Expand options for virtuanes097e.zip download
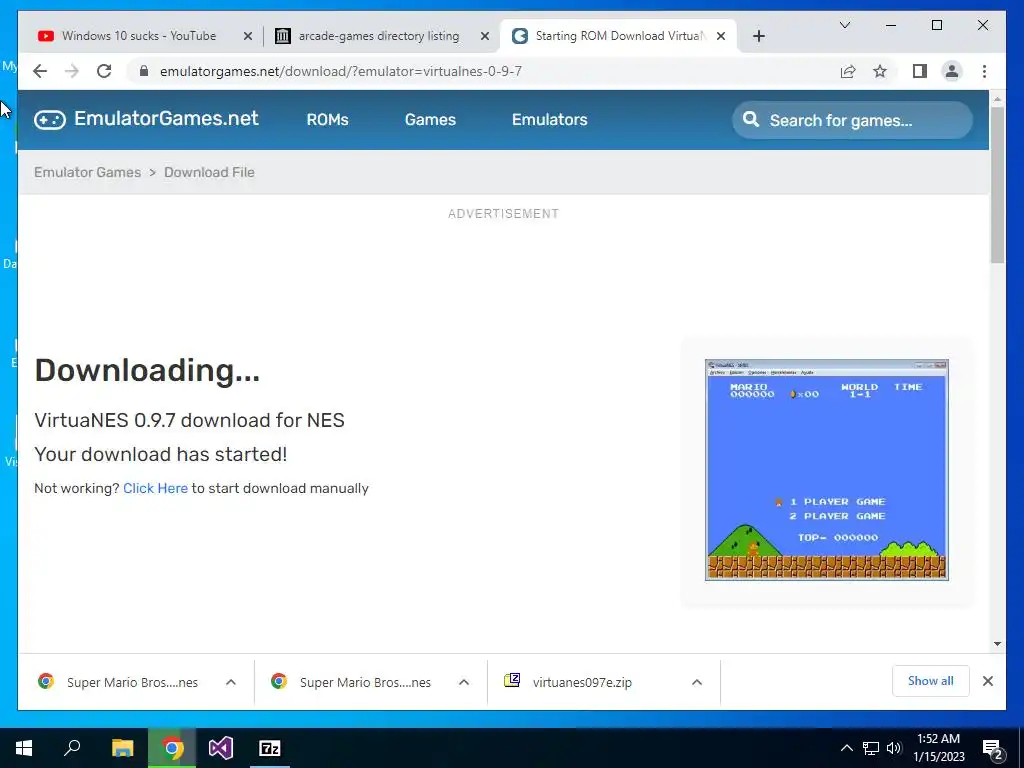 (697, 682)
